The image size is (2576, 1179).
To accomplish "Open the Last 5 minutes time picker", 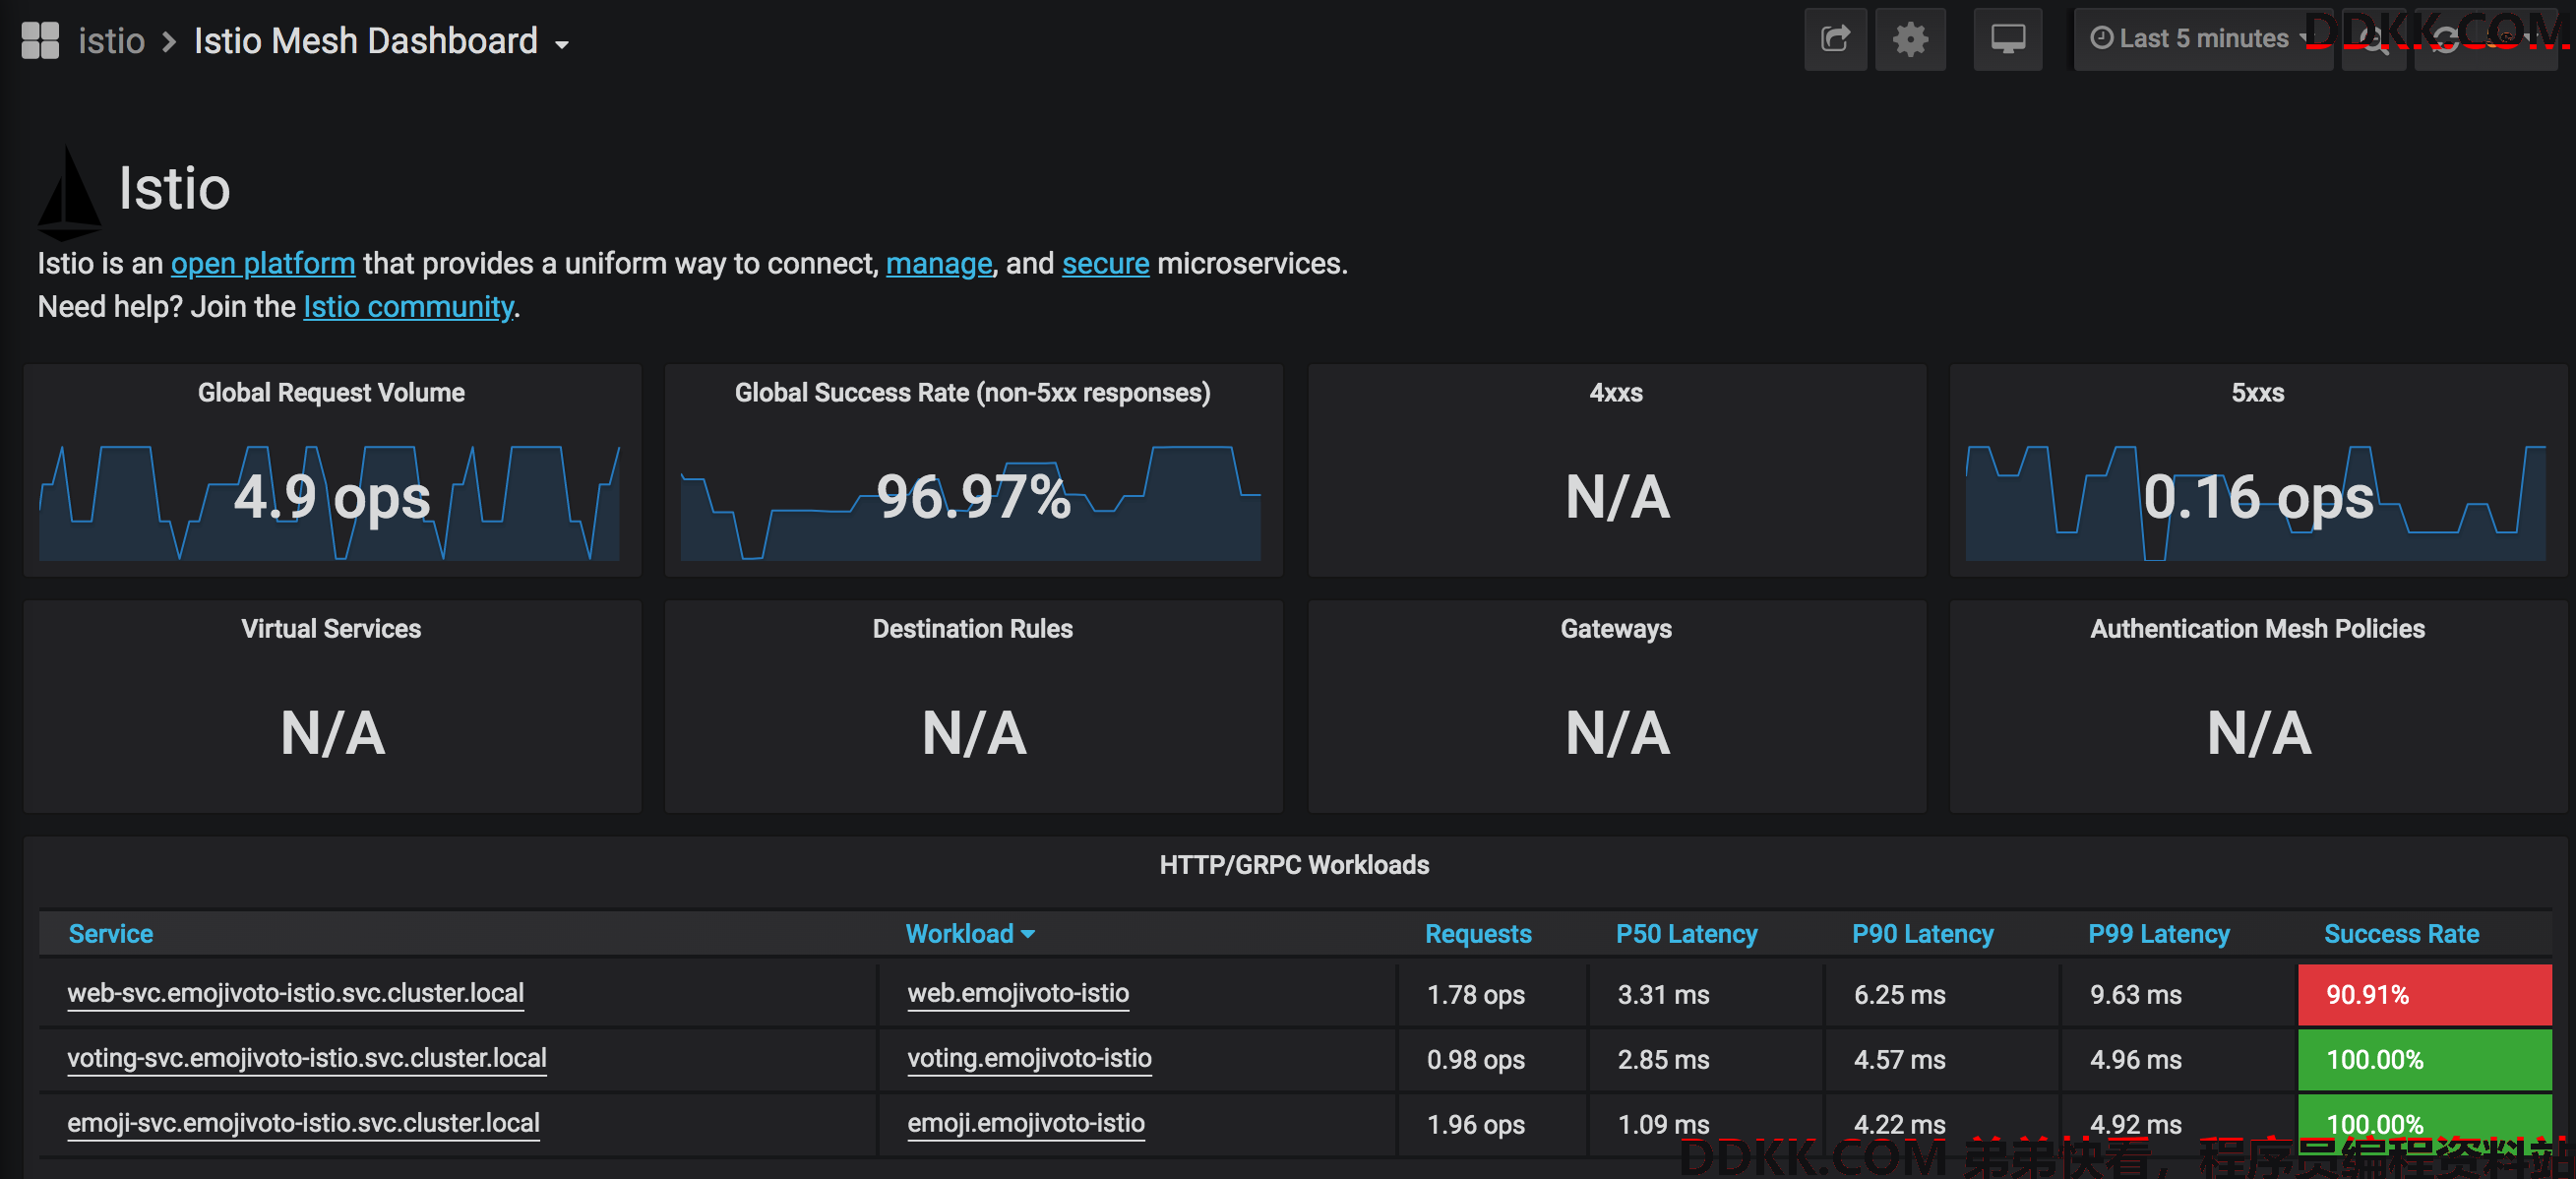I will (x=2202, y=39).
